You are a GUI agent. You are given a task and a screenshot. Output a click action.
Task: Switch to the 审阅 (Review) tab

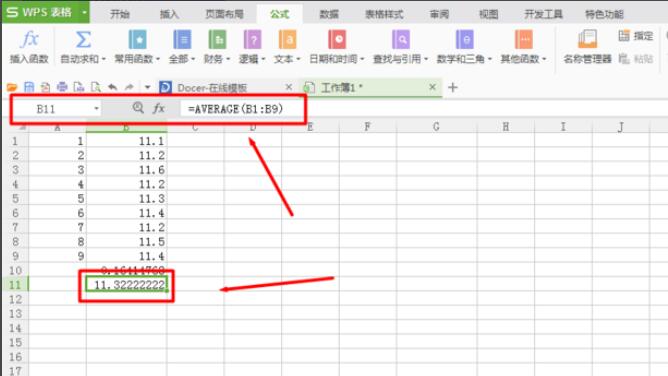click(x=439, y=14)
